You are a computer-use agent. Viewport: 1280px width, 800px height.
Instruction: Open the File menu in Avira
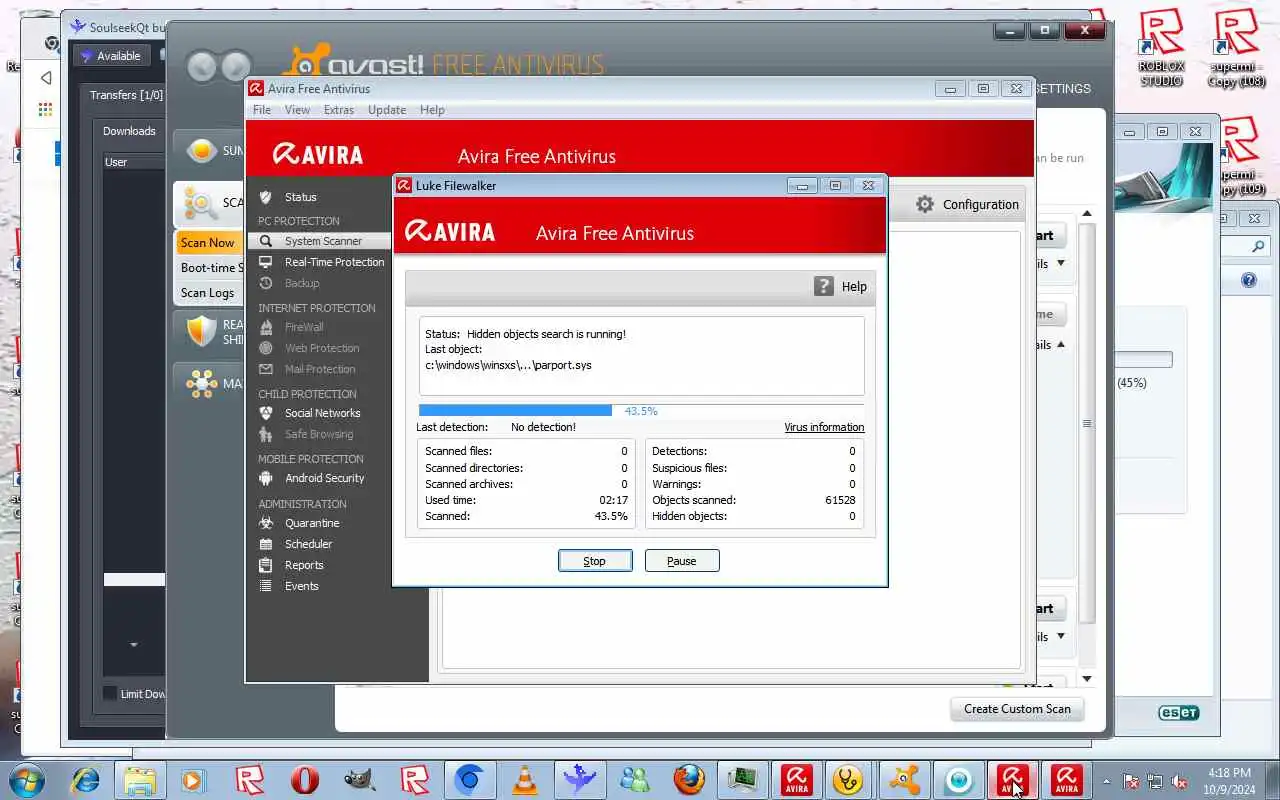coord(262,110)
